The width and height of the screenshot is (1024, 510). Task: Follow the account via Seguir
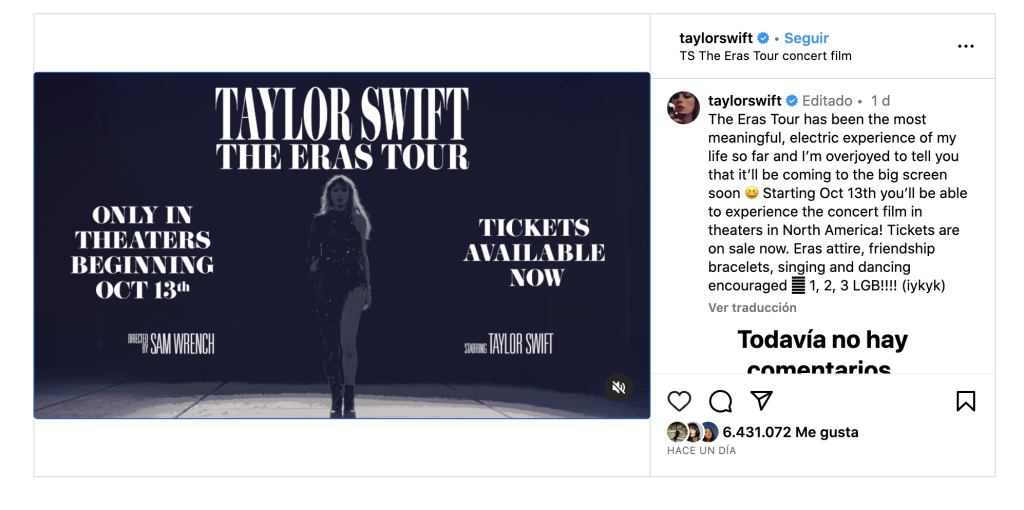click(x=806, y=39)
